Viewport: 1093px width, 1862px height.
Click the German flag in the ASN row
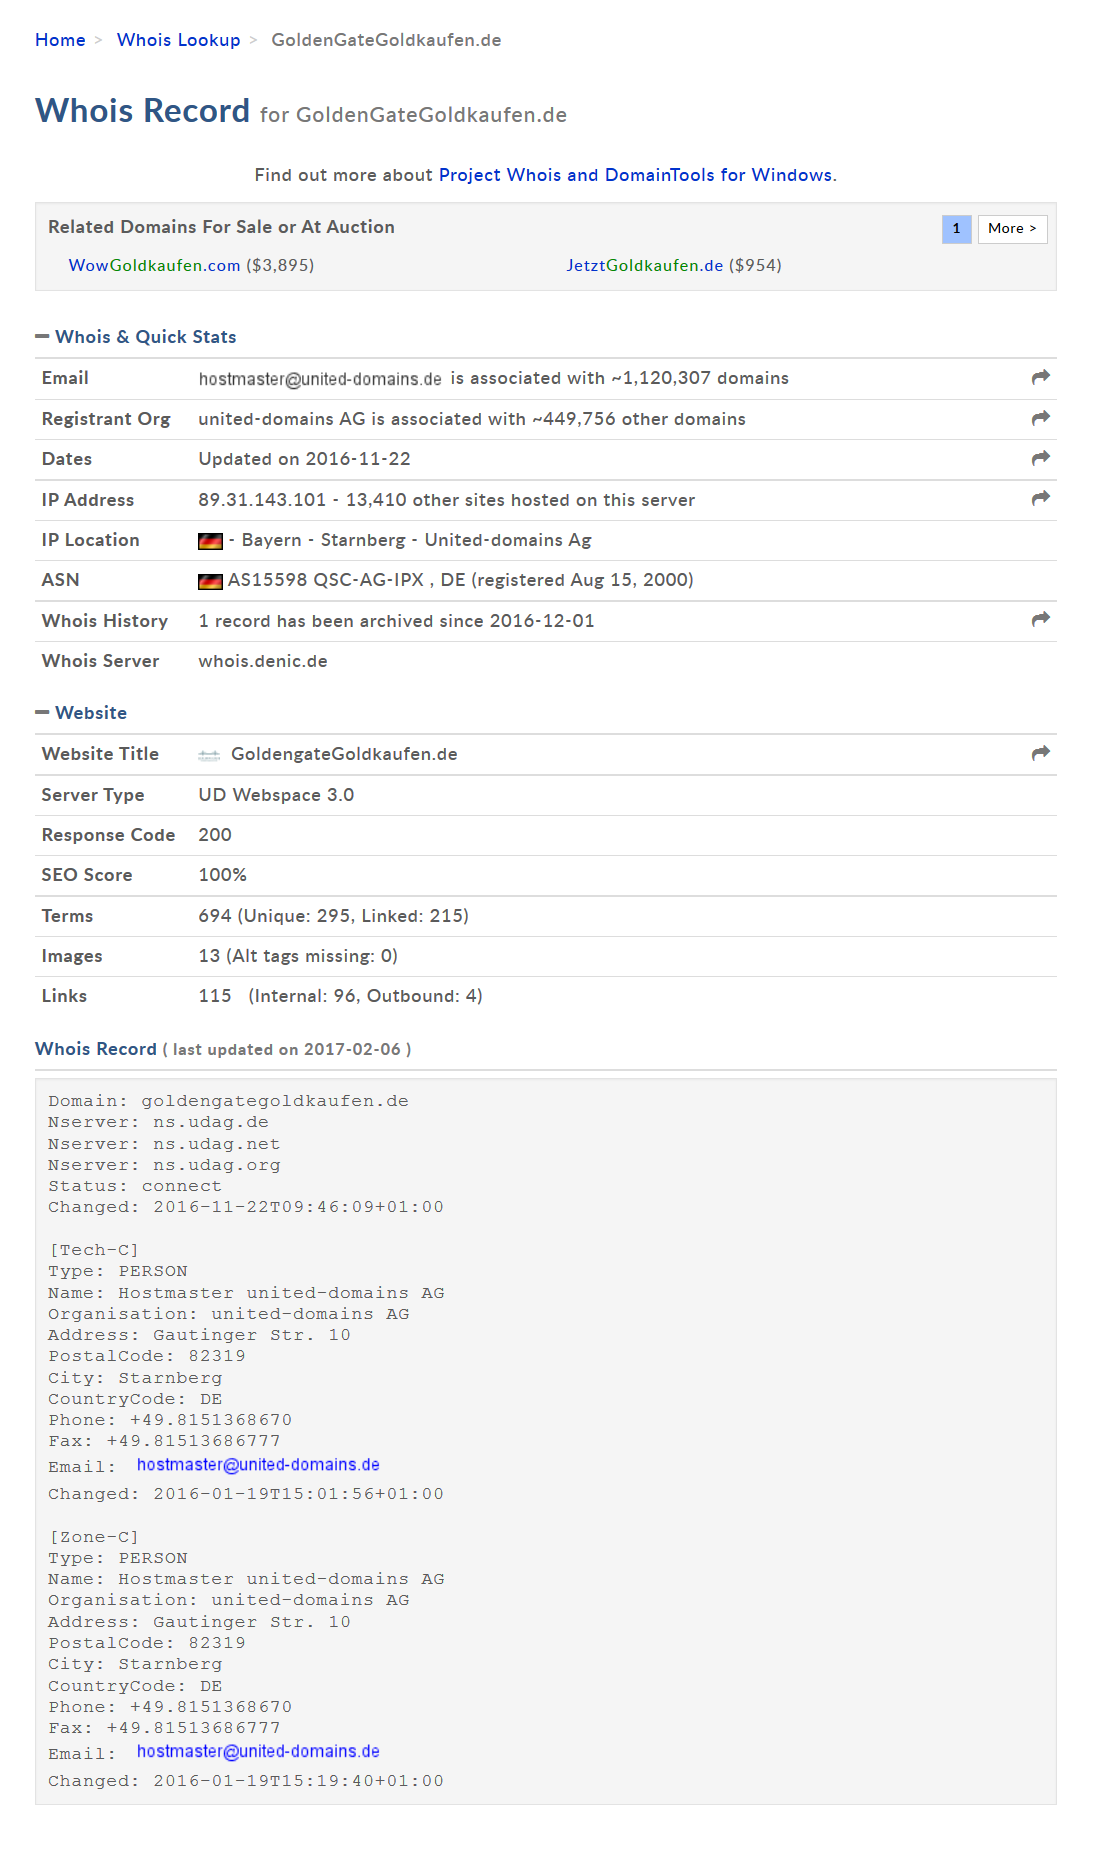210,581
